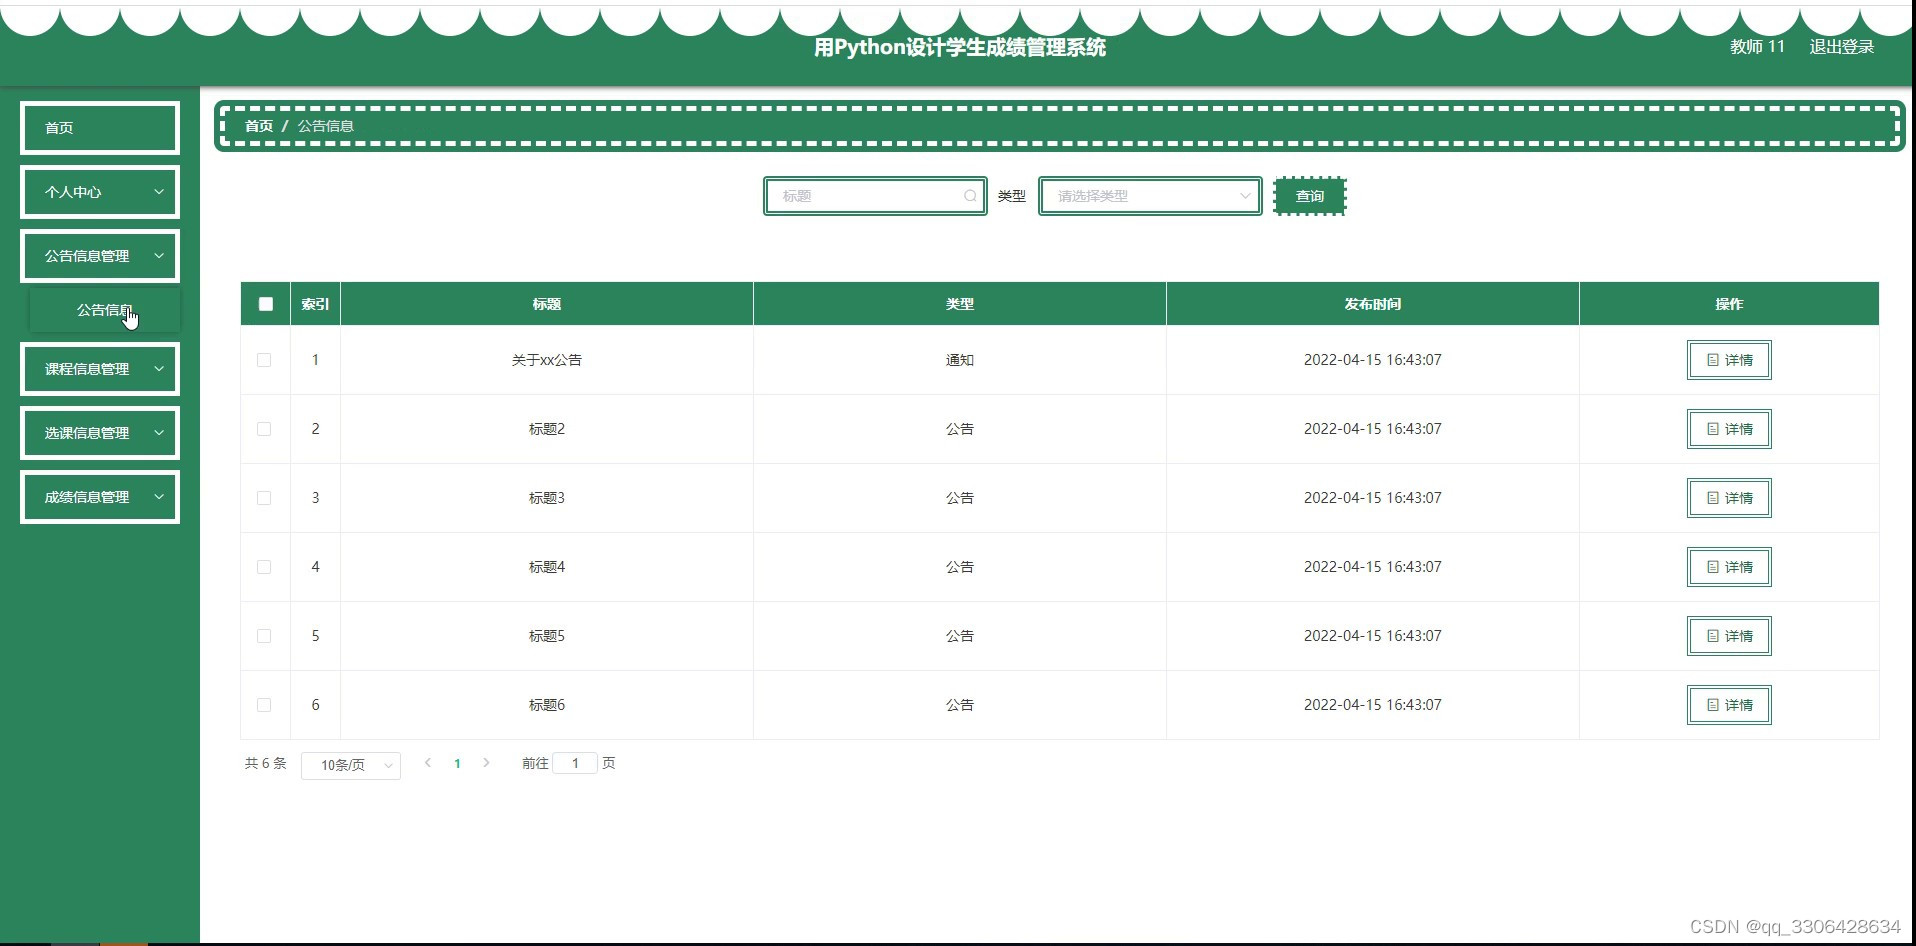
Task: Click the 操作 column header
Action: [1729, 304]
